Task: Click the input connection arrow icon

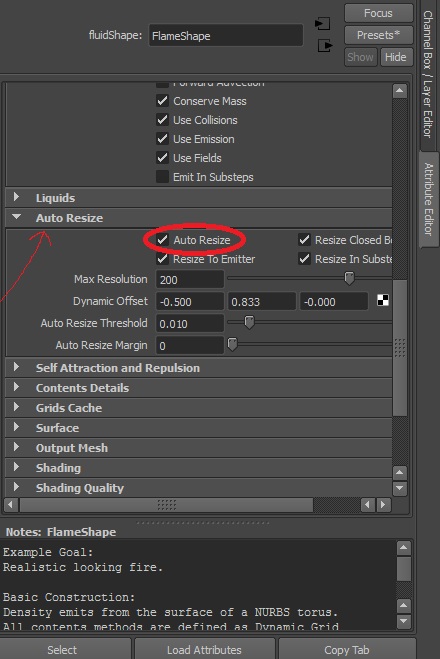Action: click(x=323, y=24)
